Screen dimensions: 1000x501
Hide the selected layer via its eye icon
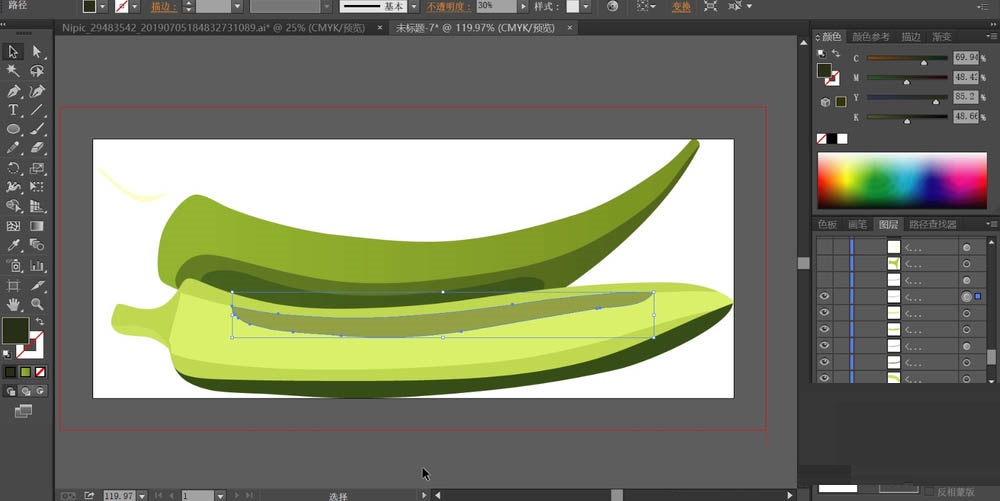(x=824, y=297)
